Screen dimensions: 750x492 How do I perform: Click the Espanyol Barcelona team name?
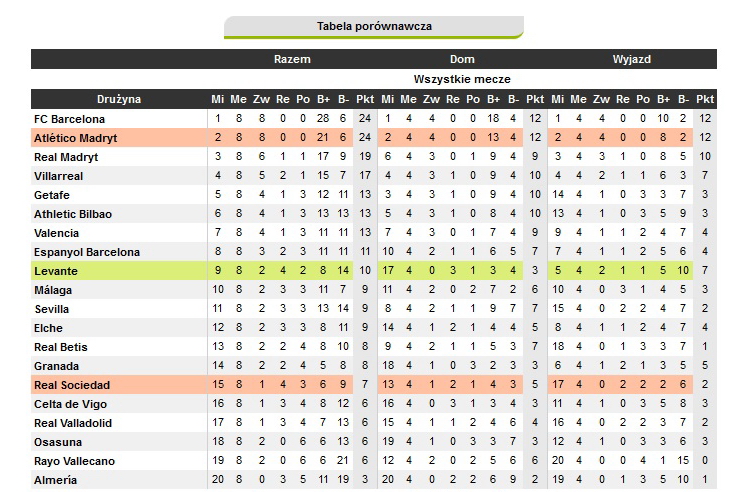pos(87,252)
